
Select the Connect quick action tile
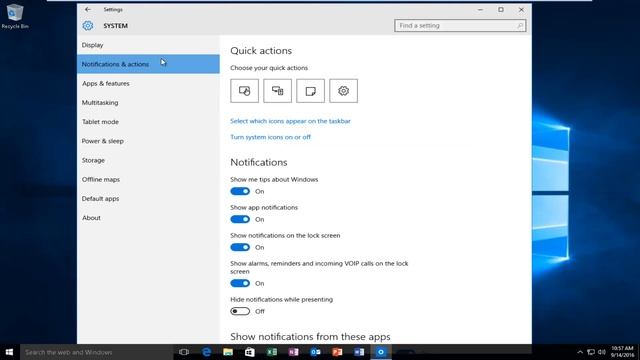click(278, 91)
